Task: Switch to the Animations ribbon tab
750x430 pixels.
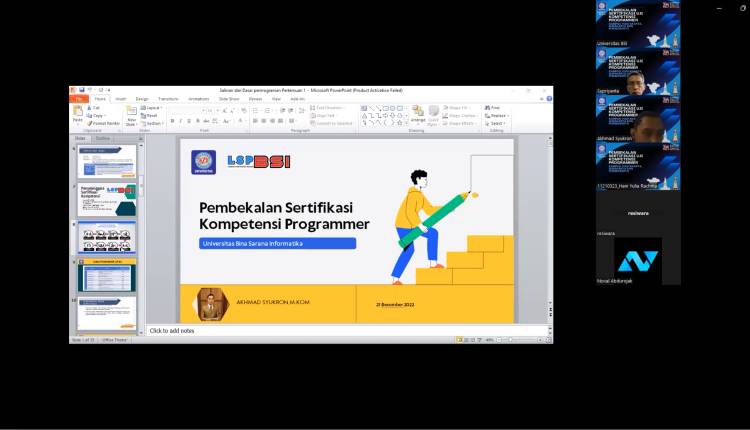Action: 199,99
